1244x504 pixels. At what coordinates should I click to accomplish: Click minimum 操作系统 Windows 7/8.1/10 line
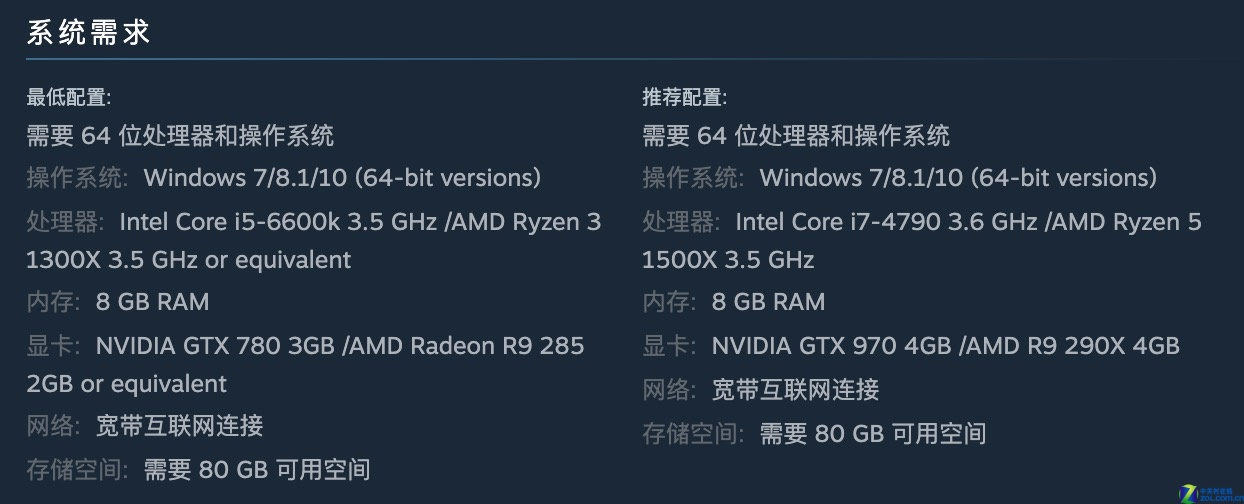[284, 178]
